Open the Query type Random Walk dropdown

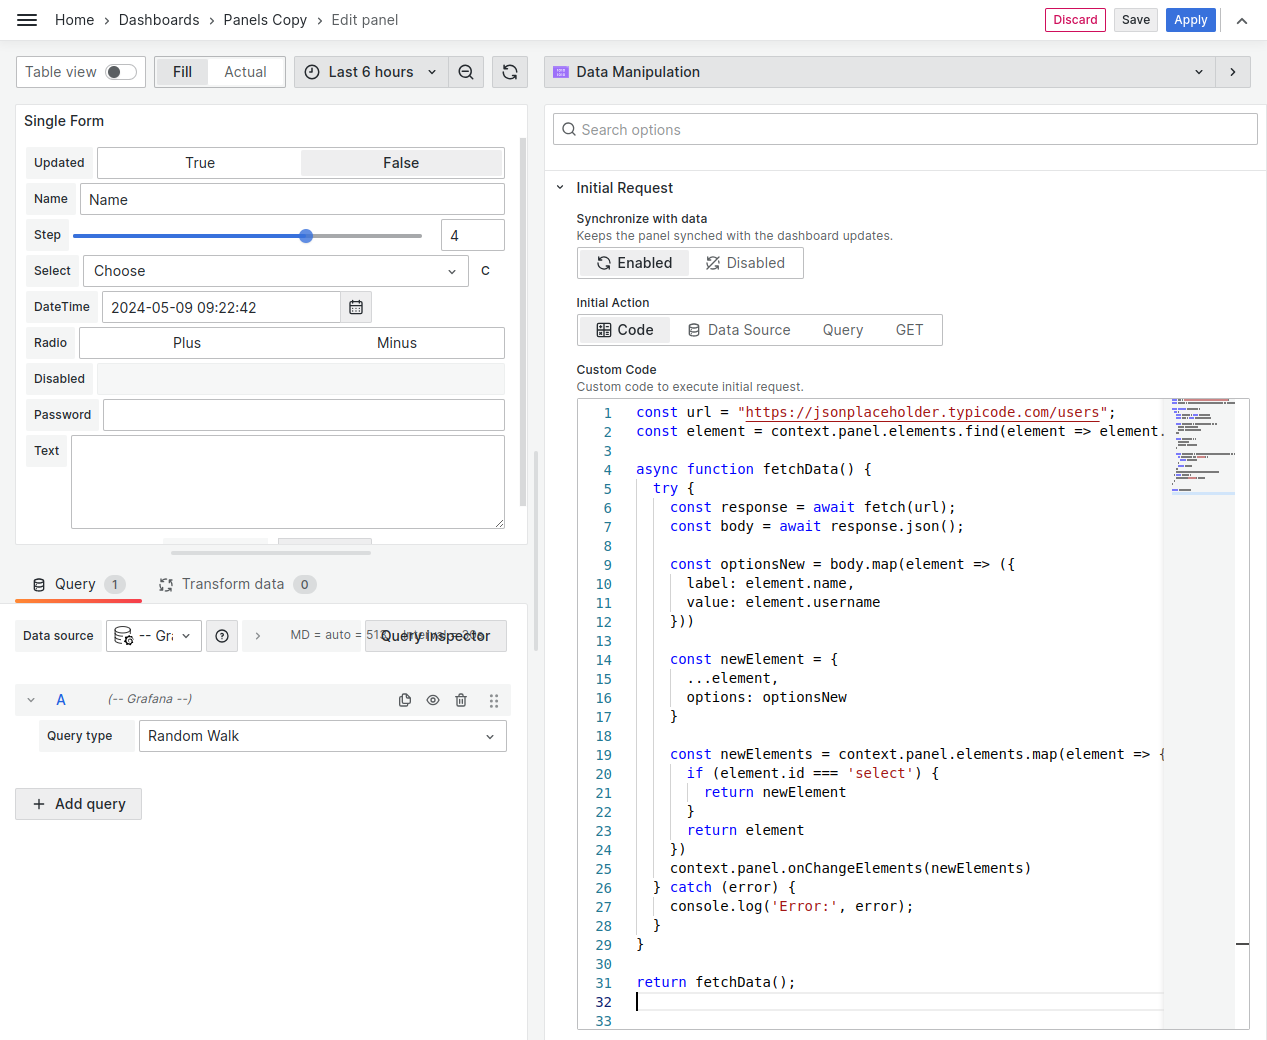click(322, 736)
